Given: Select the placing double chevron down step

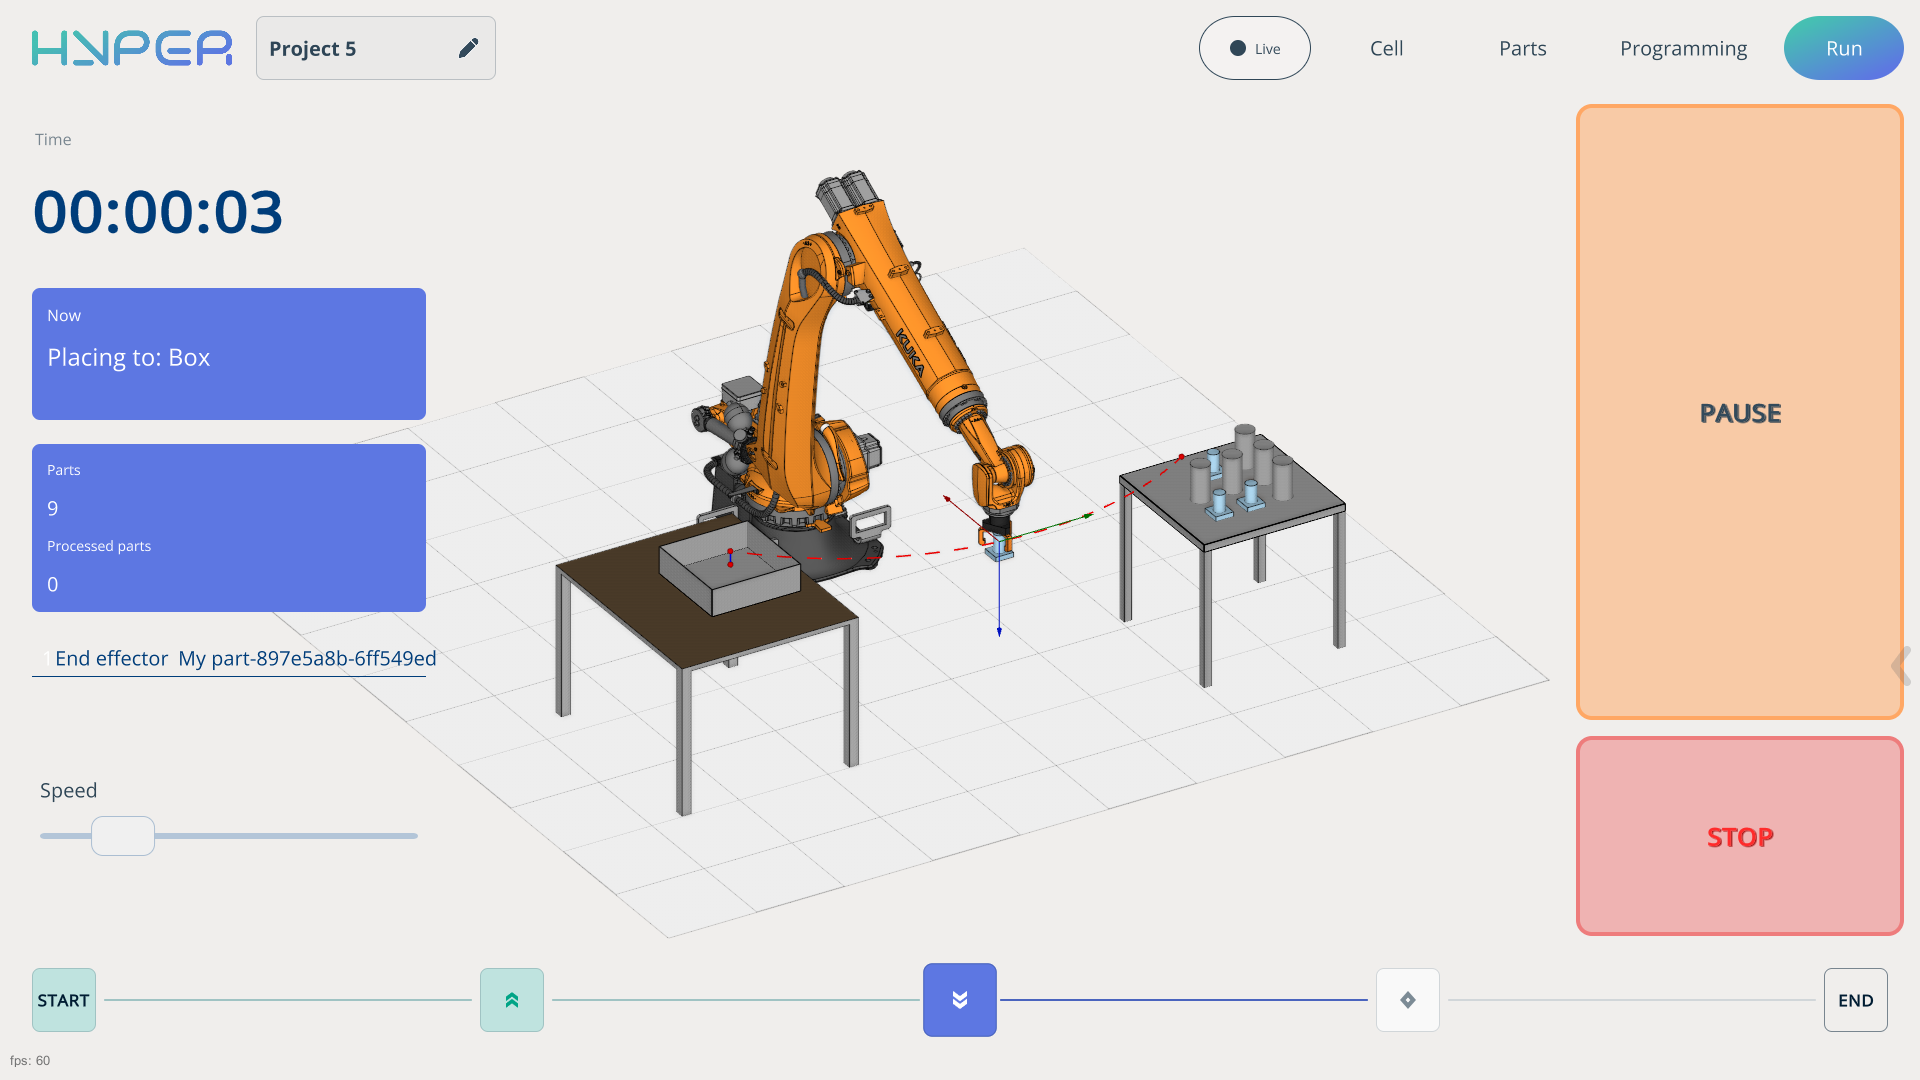Looking at the screenshot, I should click(959, 1000).
